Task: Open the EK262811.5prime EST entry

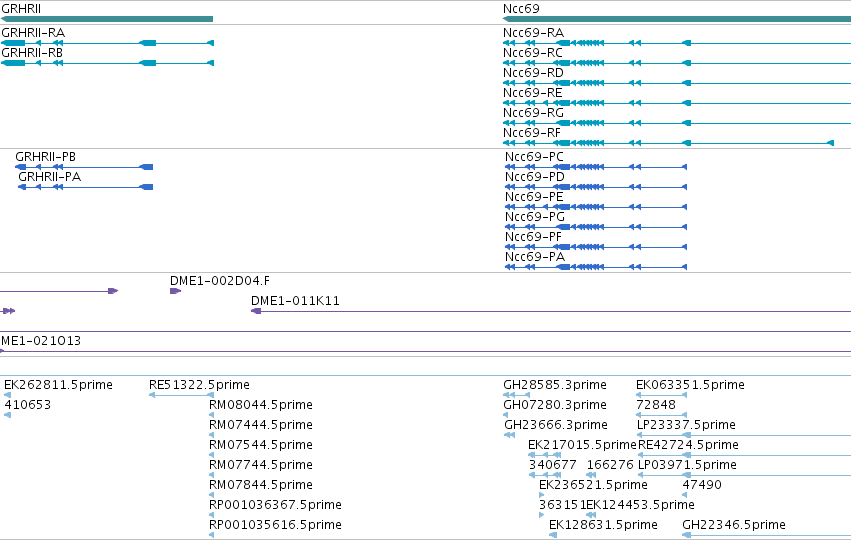Action: (58, 385)
